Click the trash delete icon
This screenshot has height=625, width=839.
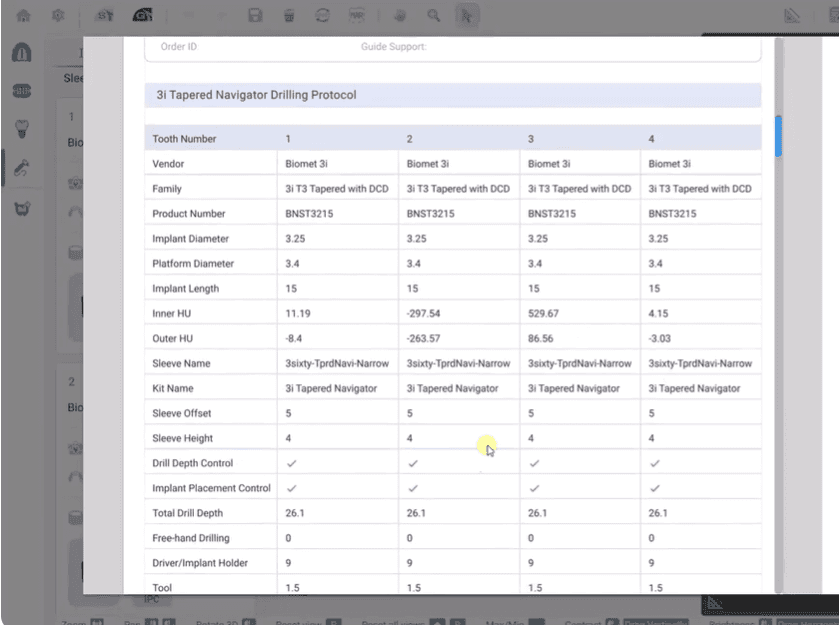(x=289, y=16)
